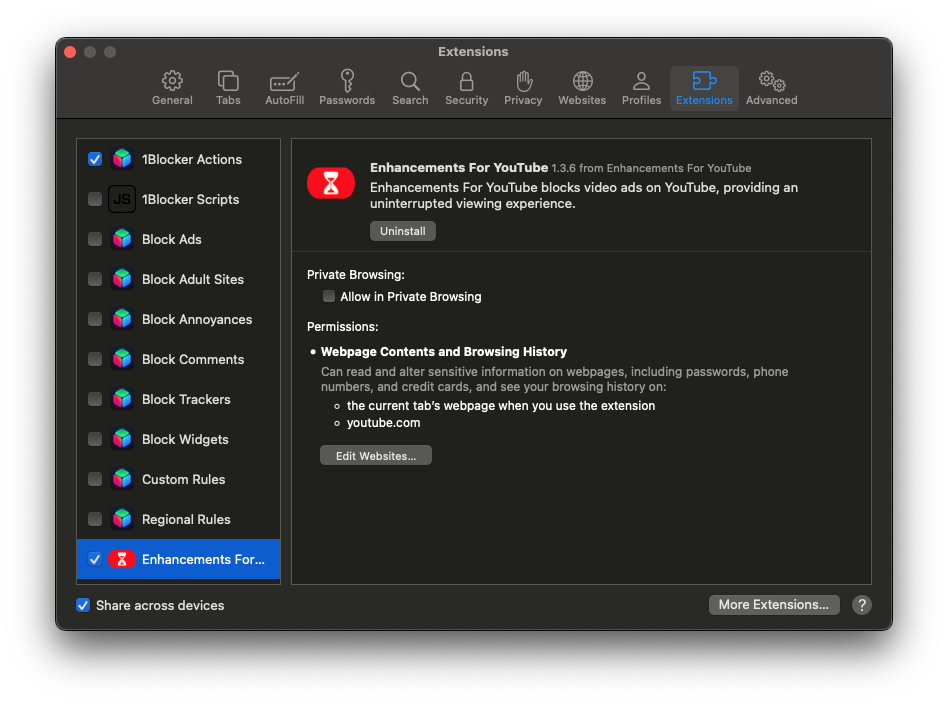This screenshot has width=948, height=704.
Task: Click 'Webpage Contents and Browsing History' heading
Action: click(x=444, y=351)
